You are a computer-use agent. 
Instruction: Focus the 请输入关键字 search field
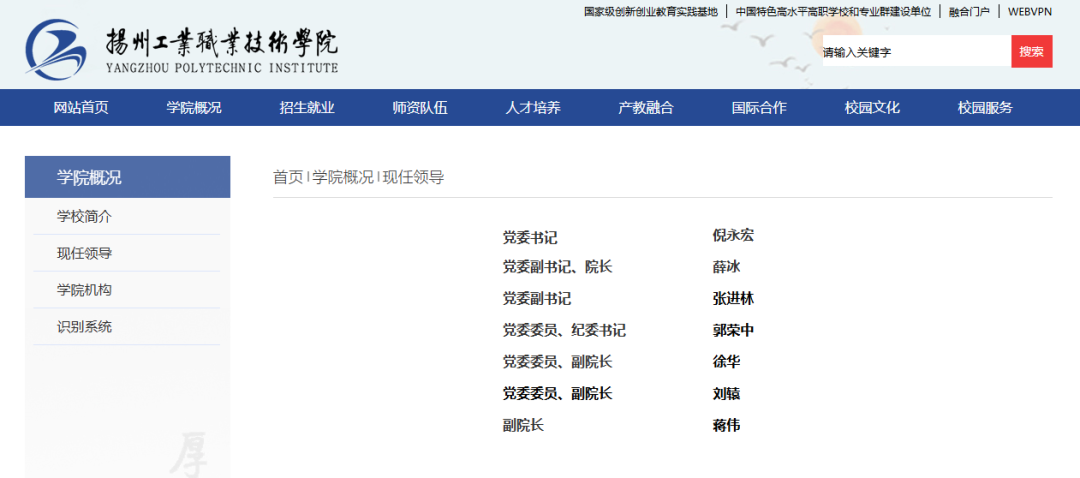click(915, 52)
